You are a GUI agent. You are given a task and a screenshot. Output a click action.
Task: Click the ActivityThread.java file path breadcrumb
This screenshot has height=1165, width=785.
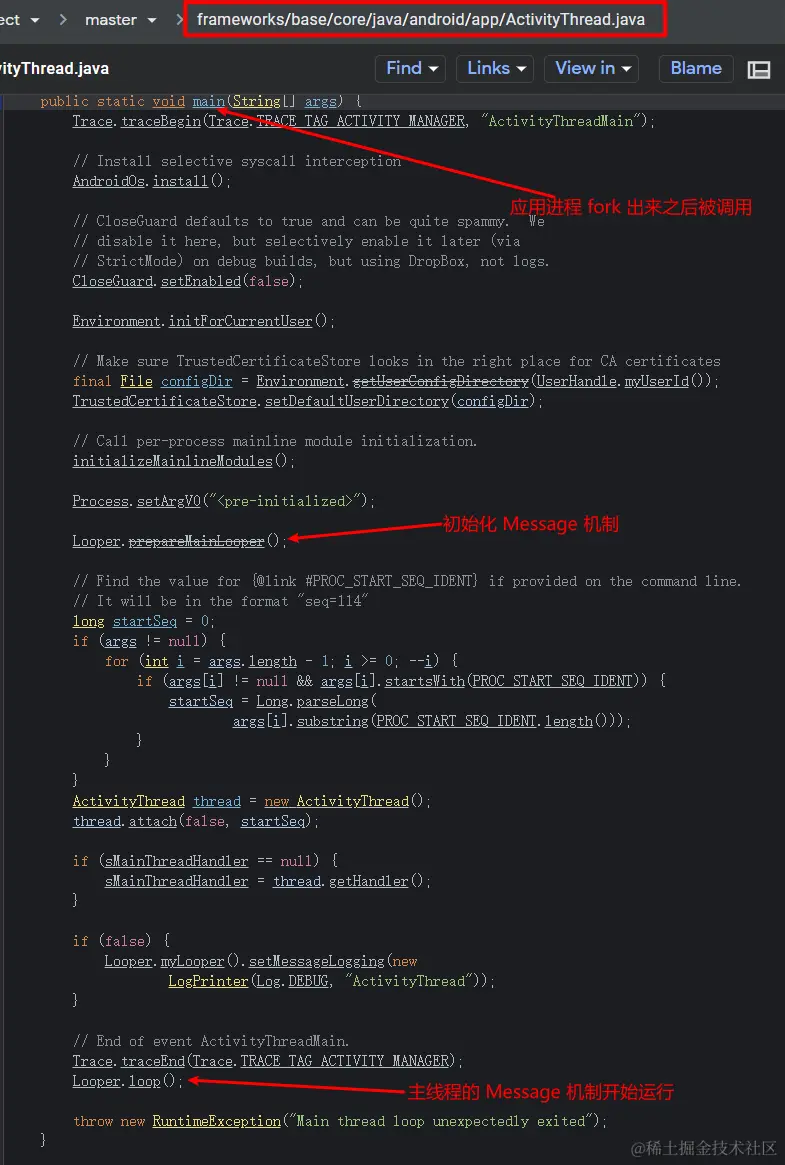(x=421, y=19)
